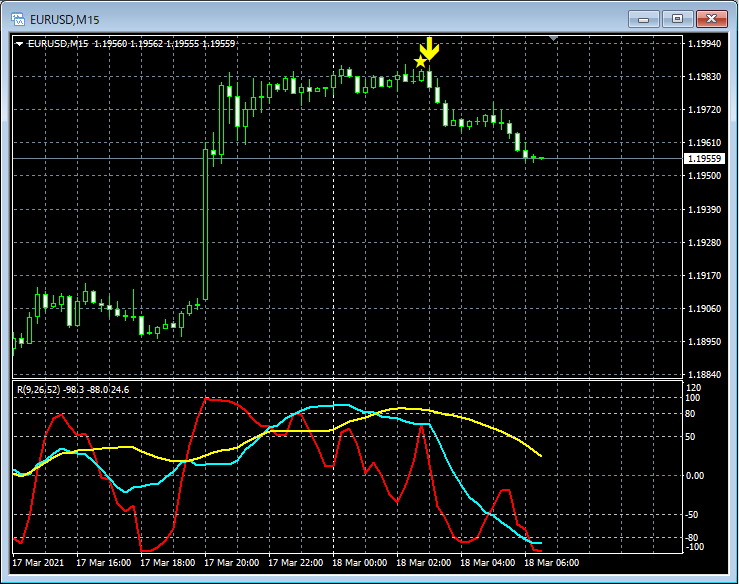The width and height of the screenshot is (739, 584).
Task: Click the 18 Mar 02:00 time label
Action: [424, 563]
